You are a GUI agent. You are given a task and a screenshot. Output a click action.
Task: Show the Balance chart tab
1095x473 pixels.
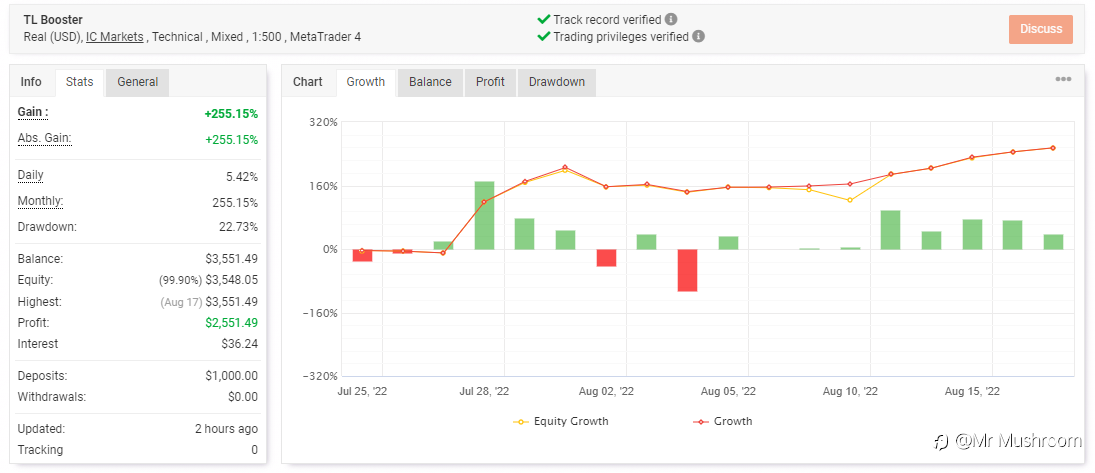[x=430, y=82]
